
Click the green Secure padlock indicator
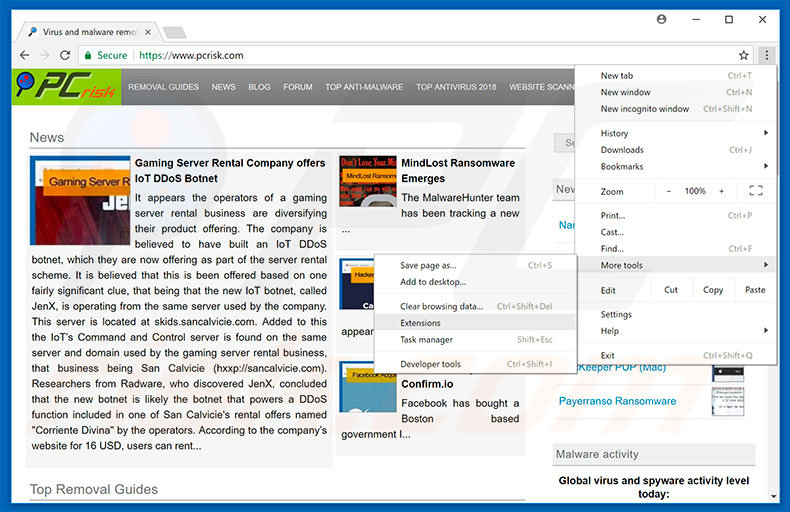click(106, 55)
